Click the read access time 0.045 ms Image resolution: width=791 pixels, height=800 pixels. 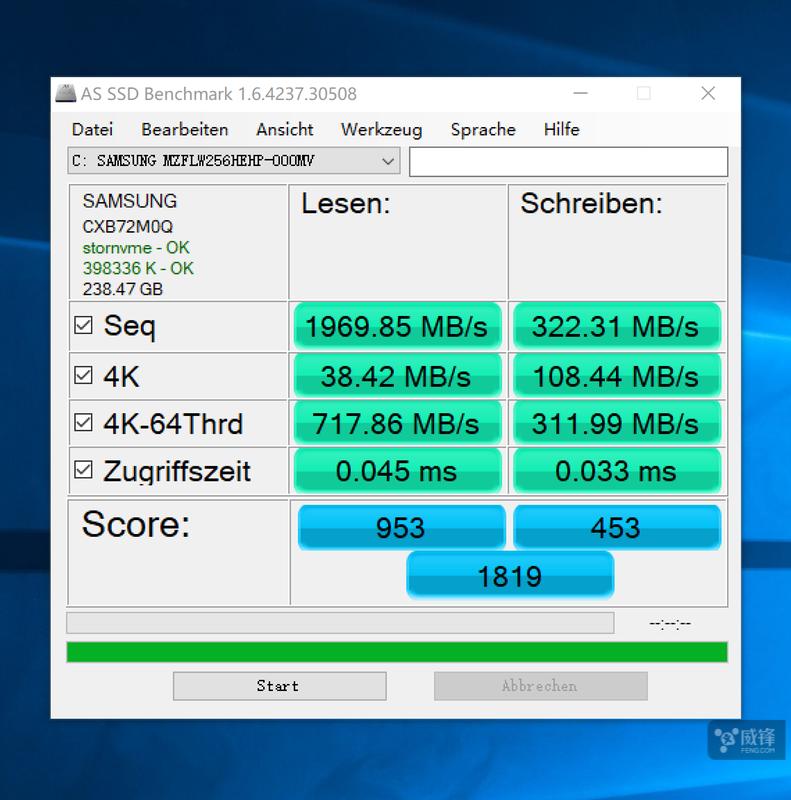click(x=398, y=470)
